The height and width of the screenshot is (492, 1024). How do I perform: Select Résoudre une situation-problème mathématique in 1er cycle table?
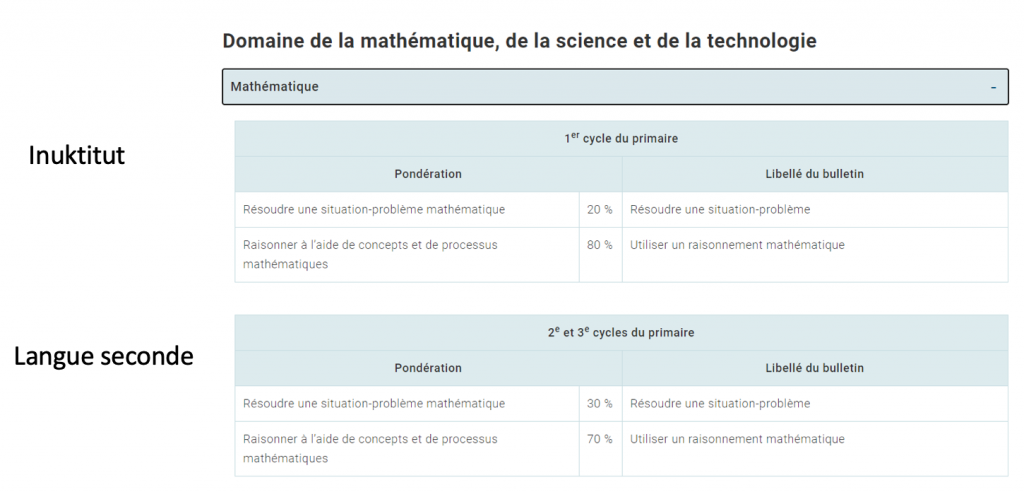[374, 210]
